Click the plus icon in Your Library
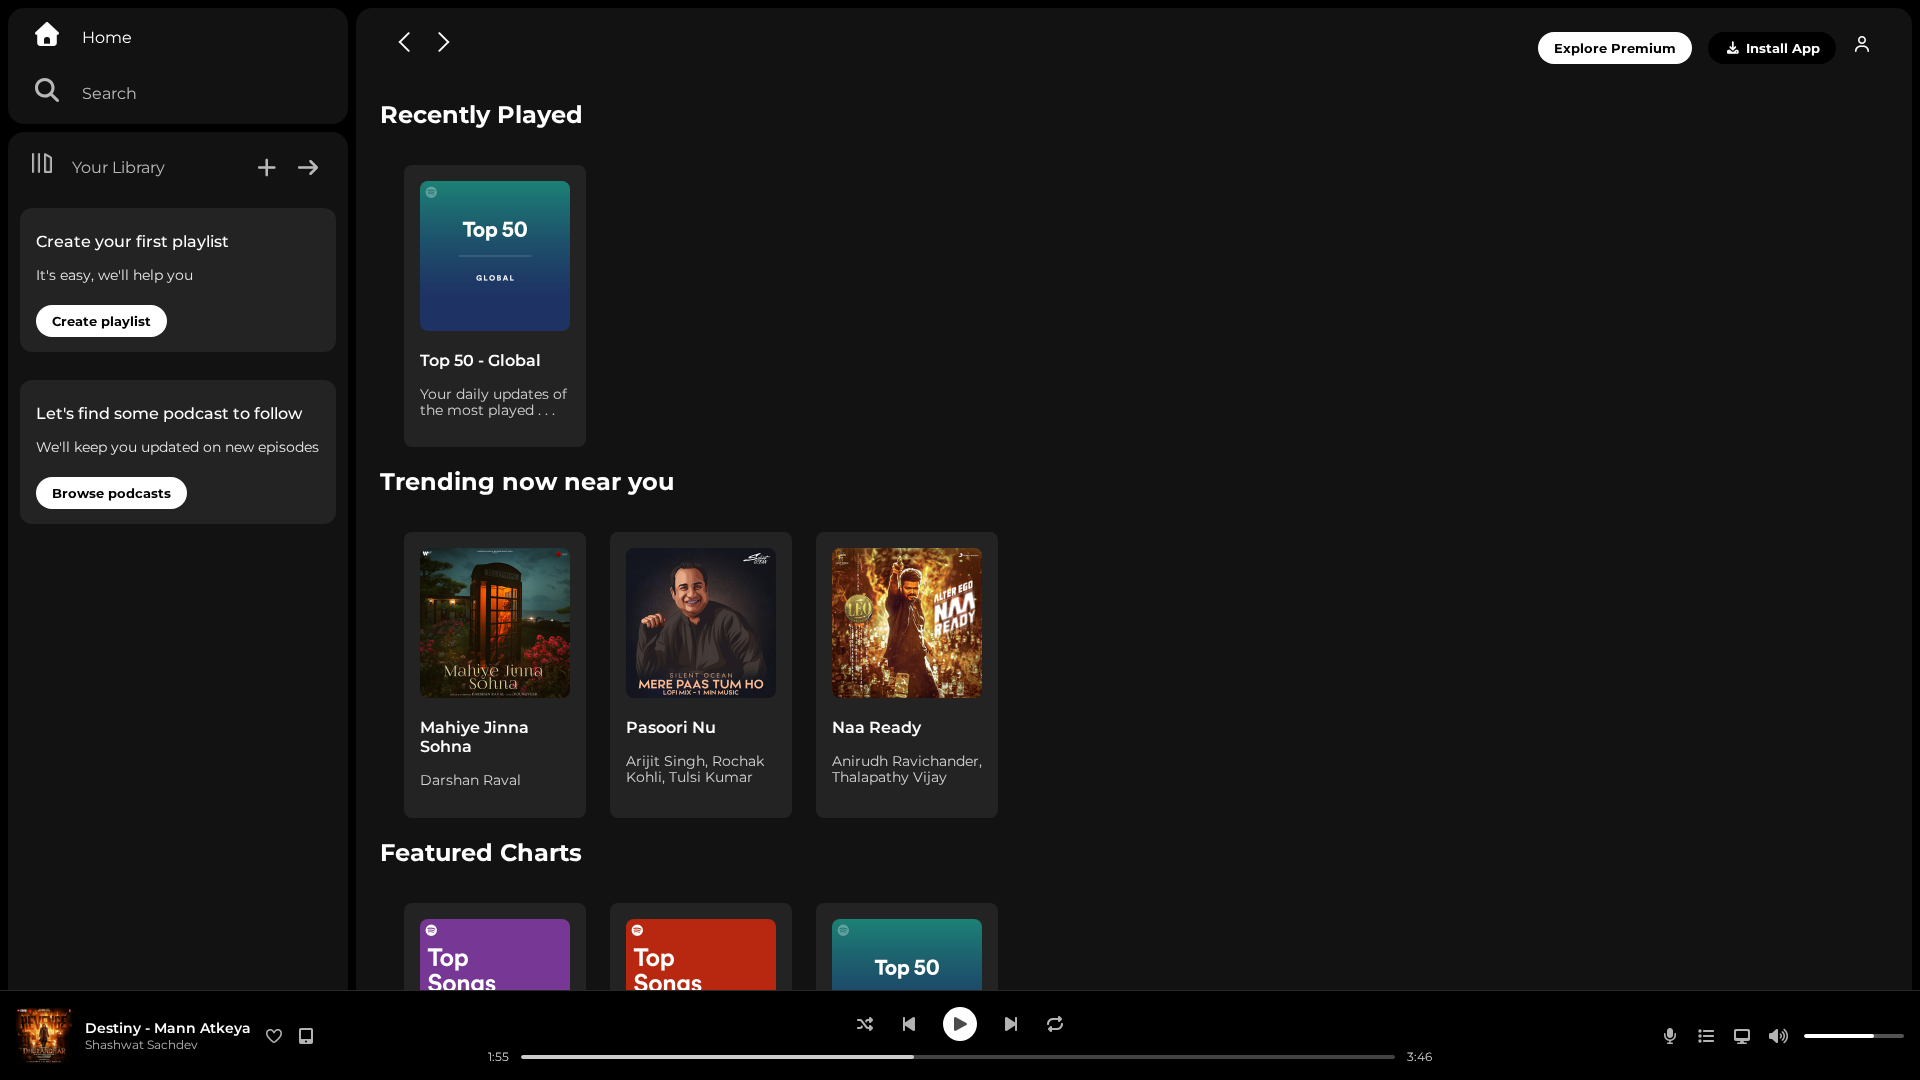 [266, 168]
